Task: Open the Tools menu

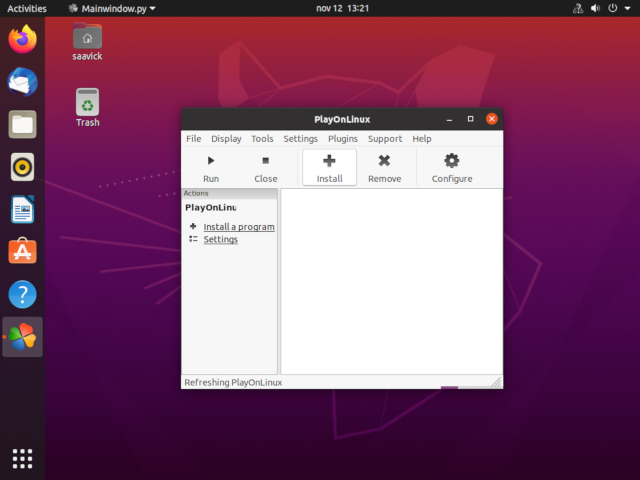Action: point(262,139)
